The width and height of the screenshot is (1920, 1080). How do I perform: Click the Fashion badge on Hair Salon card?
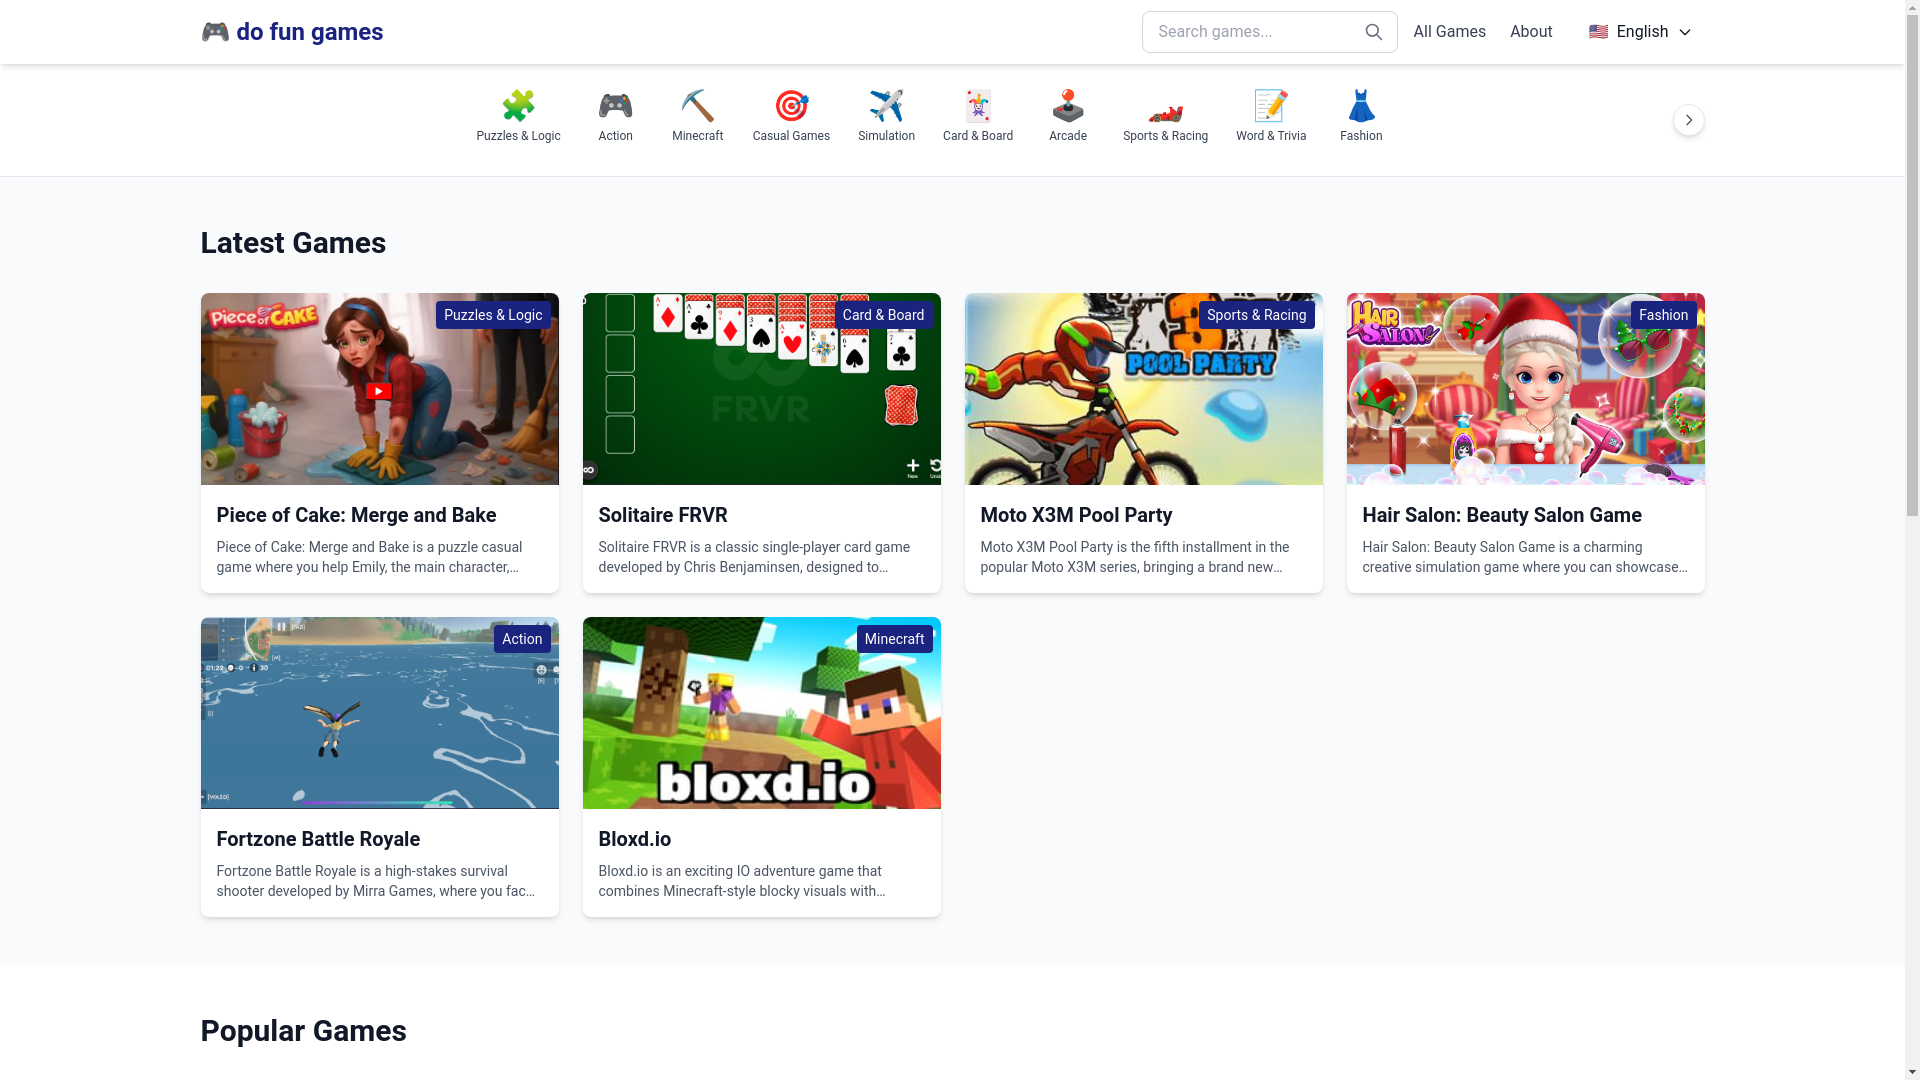point(1664,315)
